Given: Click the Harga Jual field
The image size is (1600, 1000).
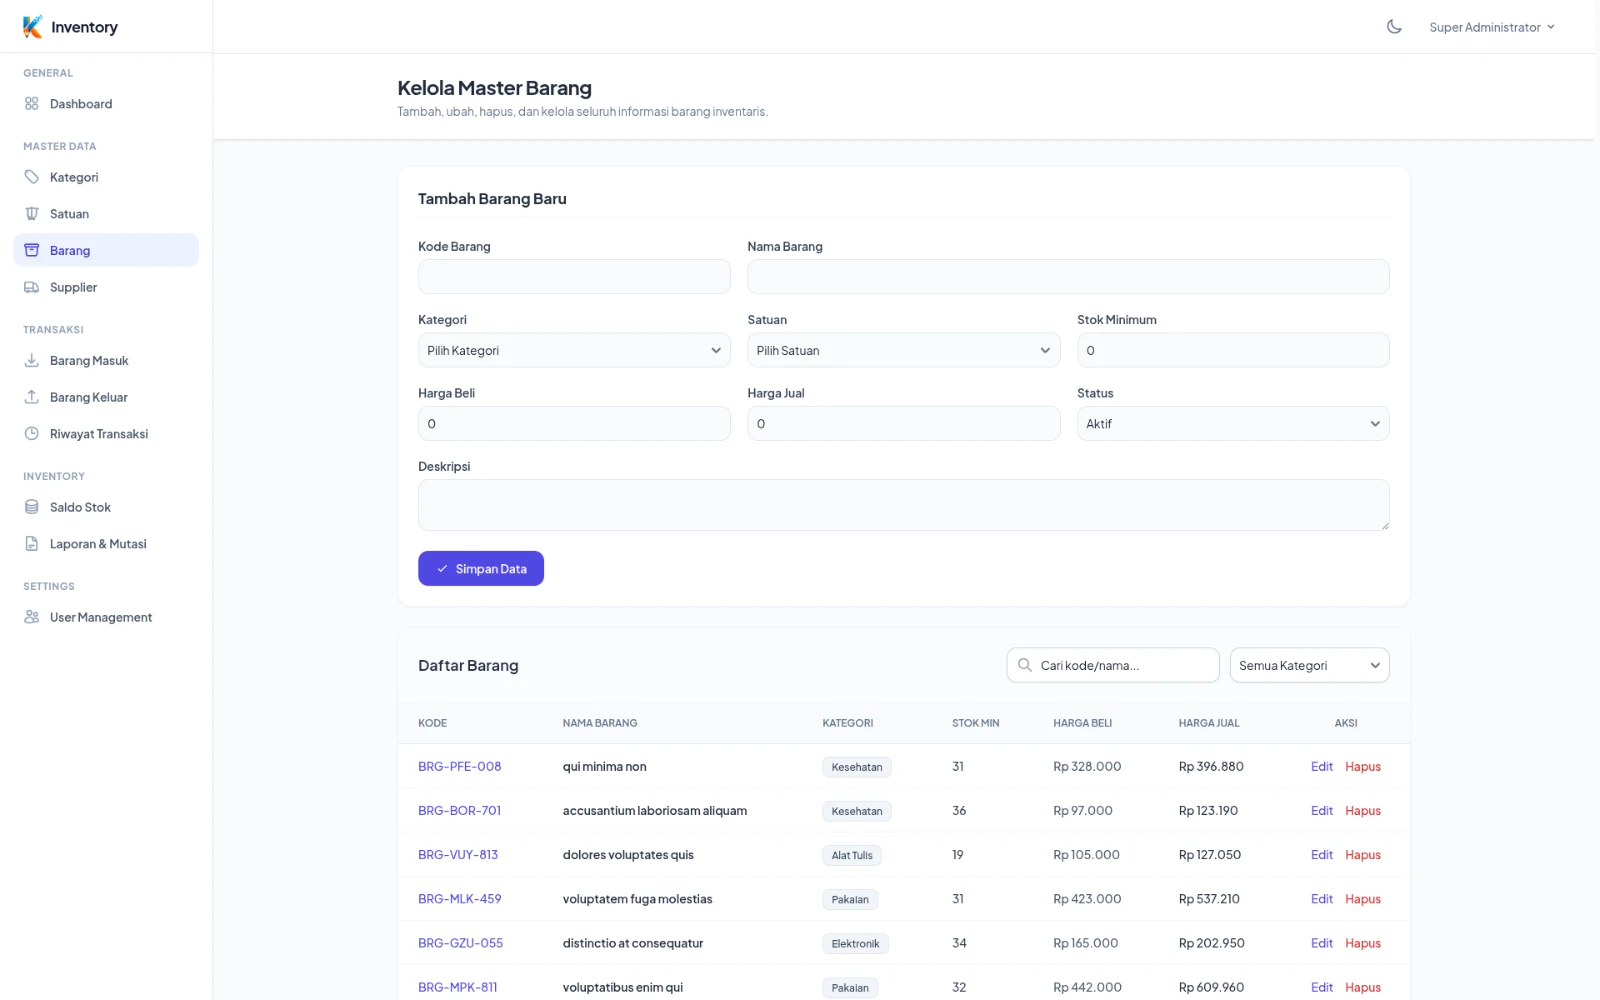Looking at the screenshot, I should point(903,424).
